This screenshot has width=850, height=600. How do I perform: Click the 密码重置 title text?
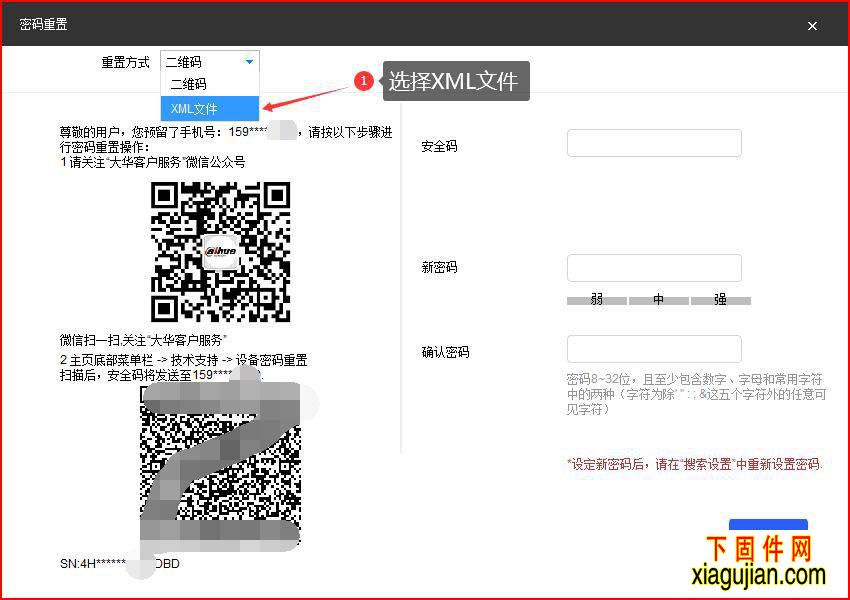coord(43,24)
